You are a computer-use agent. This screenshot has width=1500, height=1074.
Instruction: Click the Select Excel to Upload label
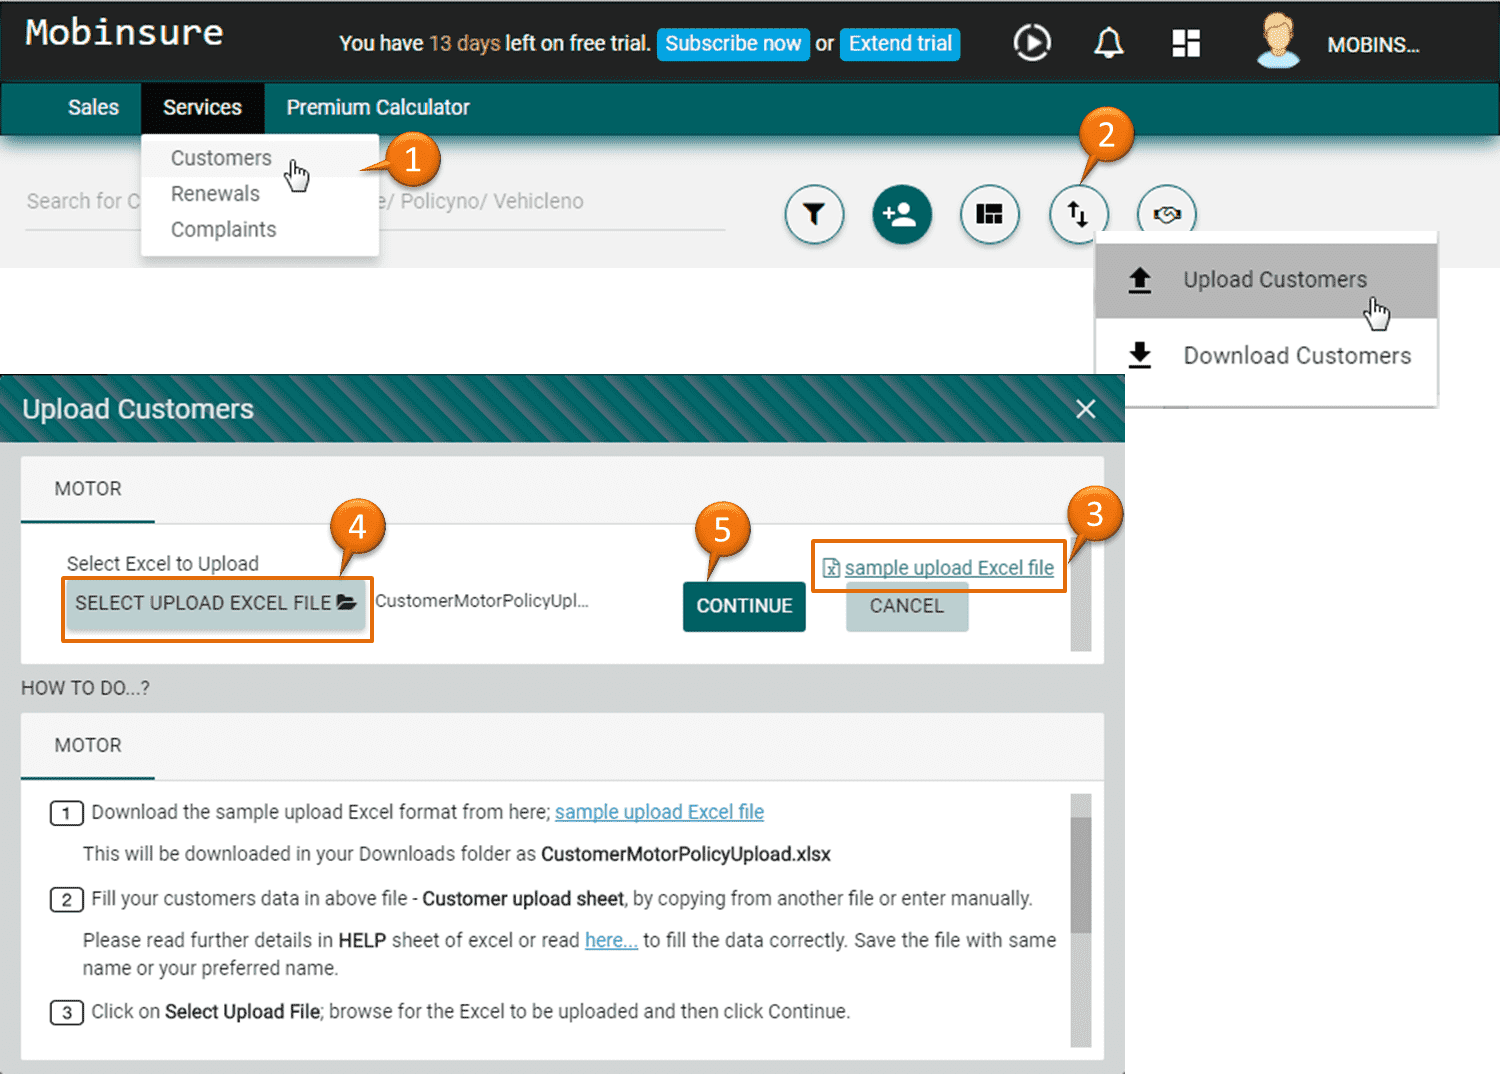tap(163, 564)
